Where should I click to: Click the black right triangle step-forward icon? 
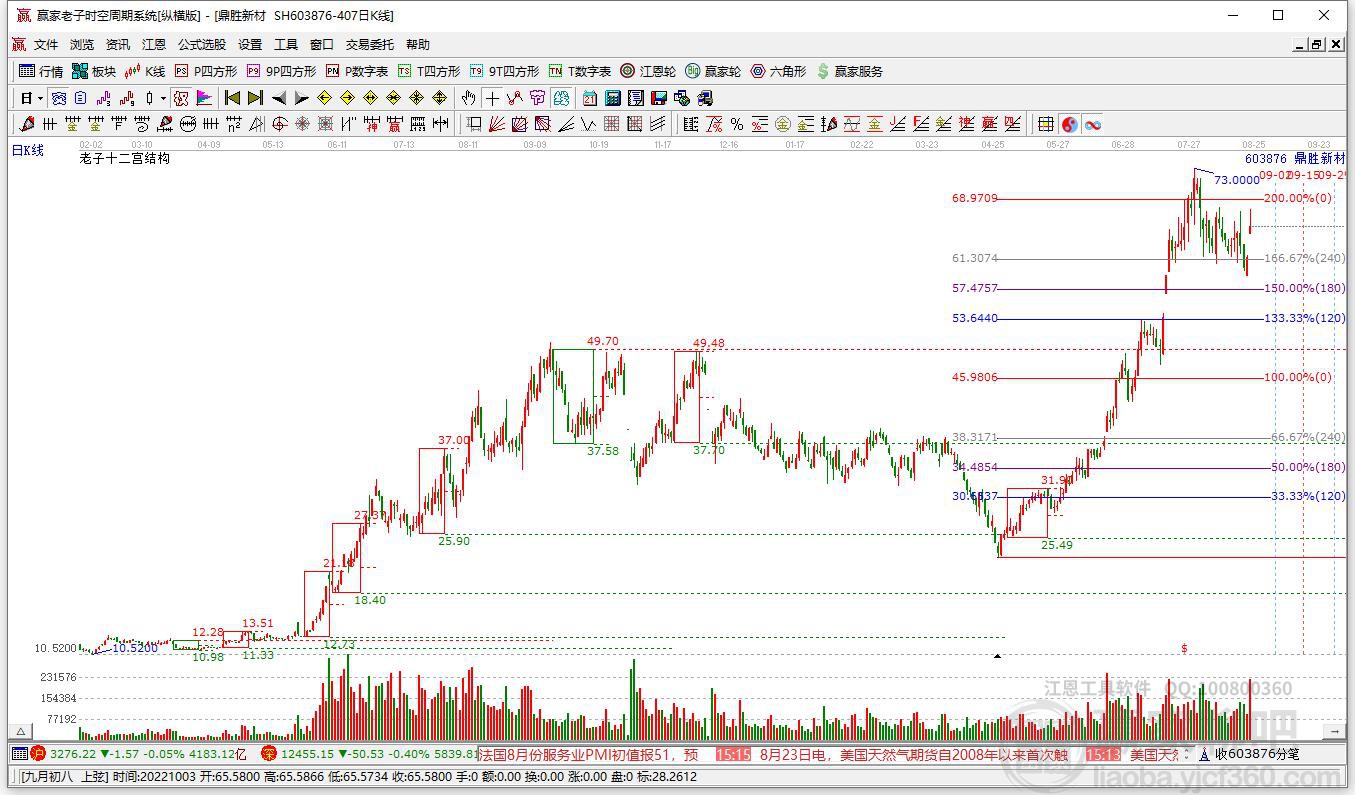(x=301, y=98)
